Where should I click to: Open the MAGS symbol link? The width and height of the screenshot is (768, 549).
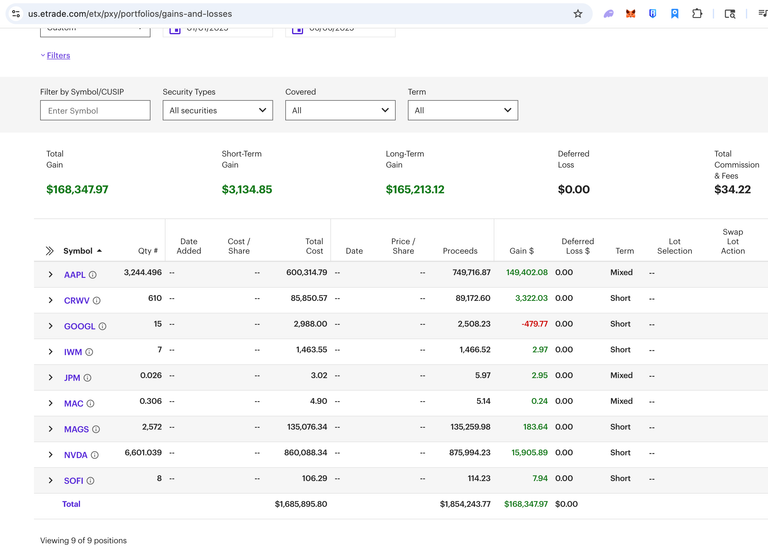click(76, 429)
